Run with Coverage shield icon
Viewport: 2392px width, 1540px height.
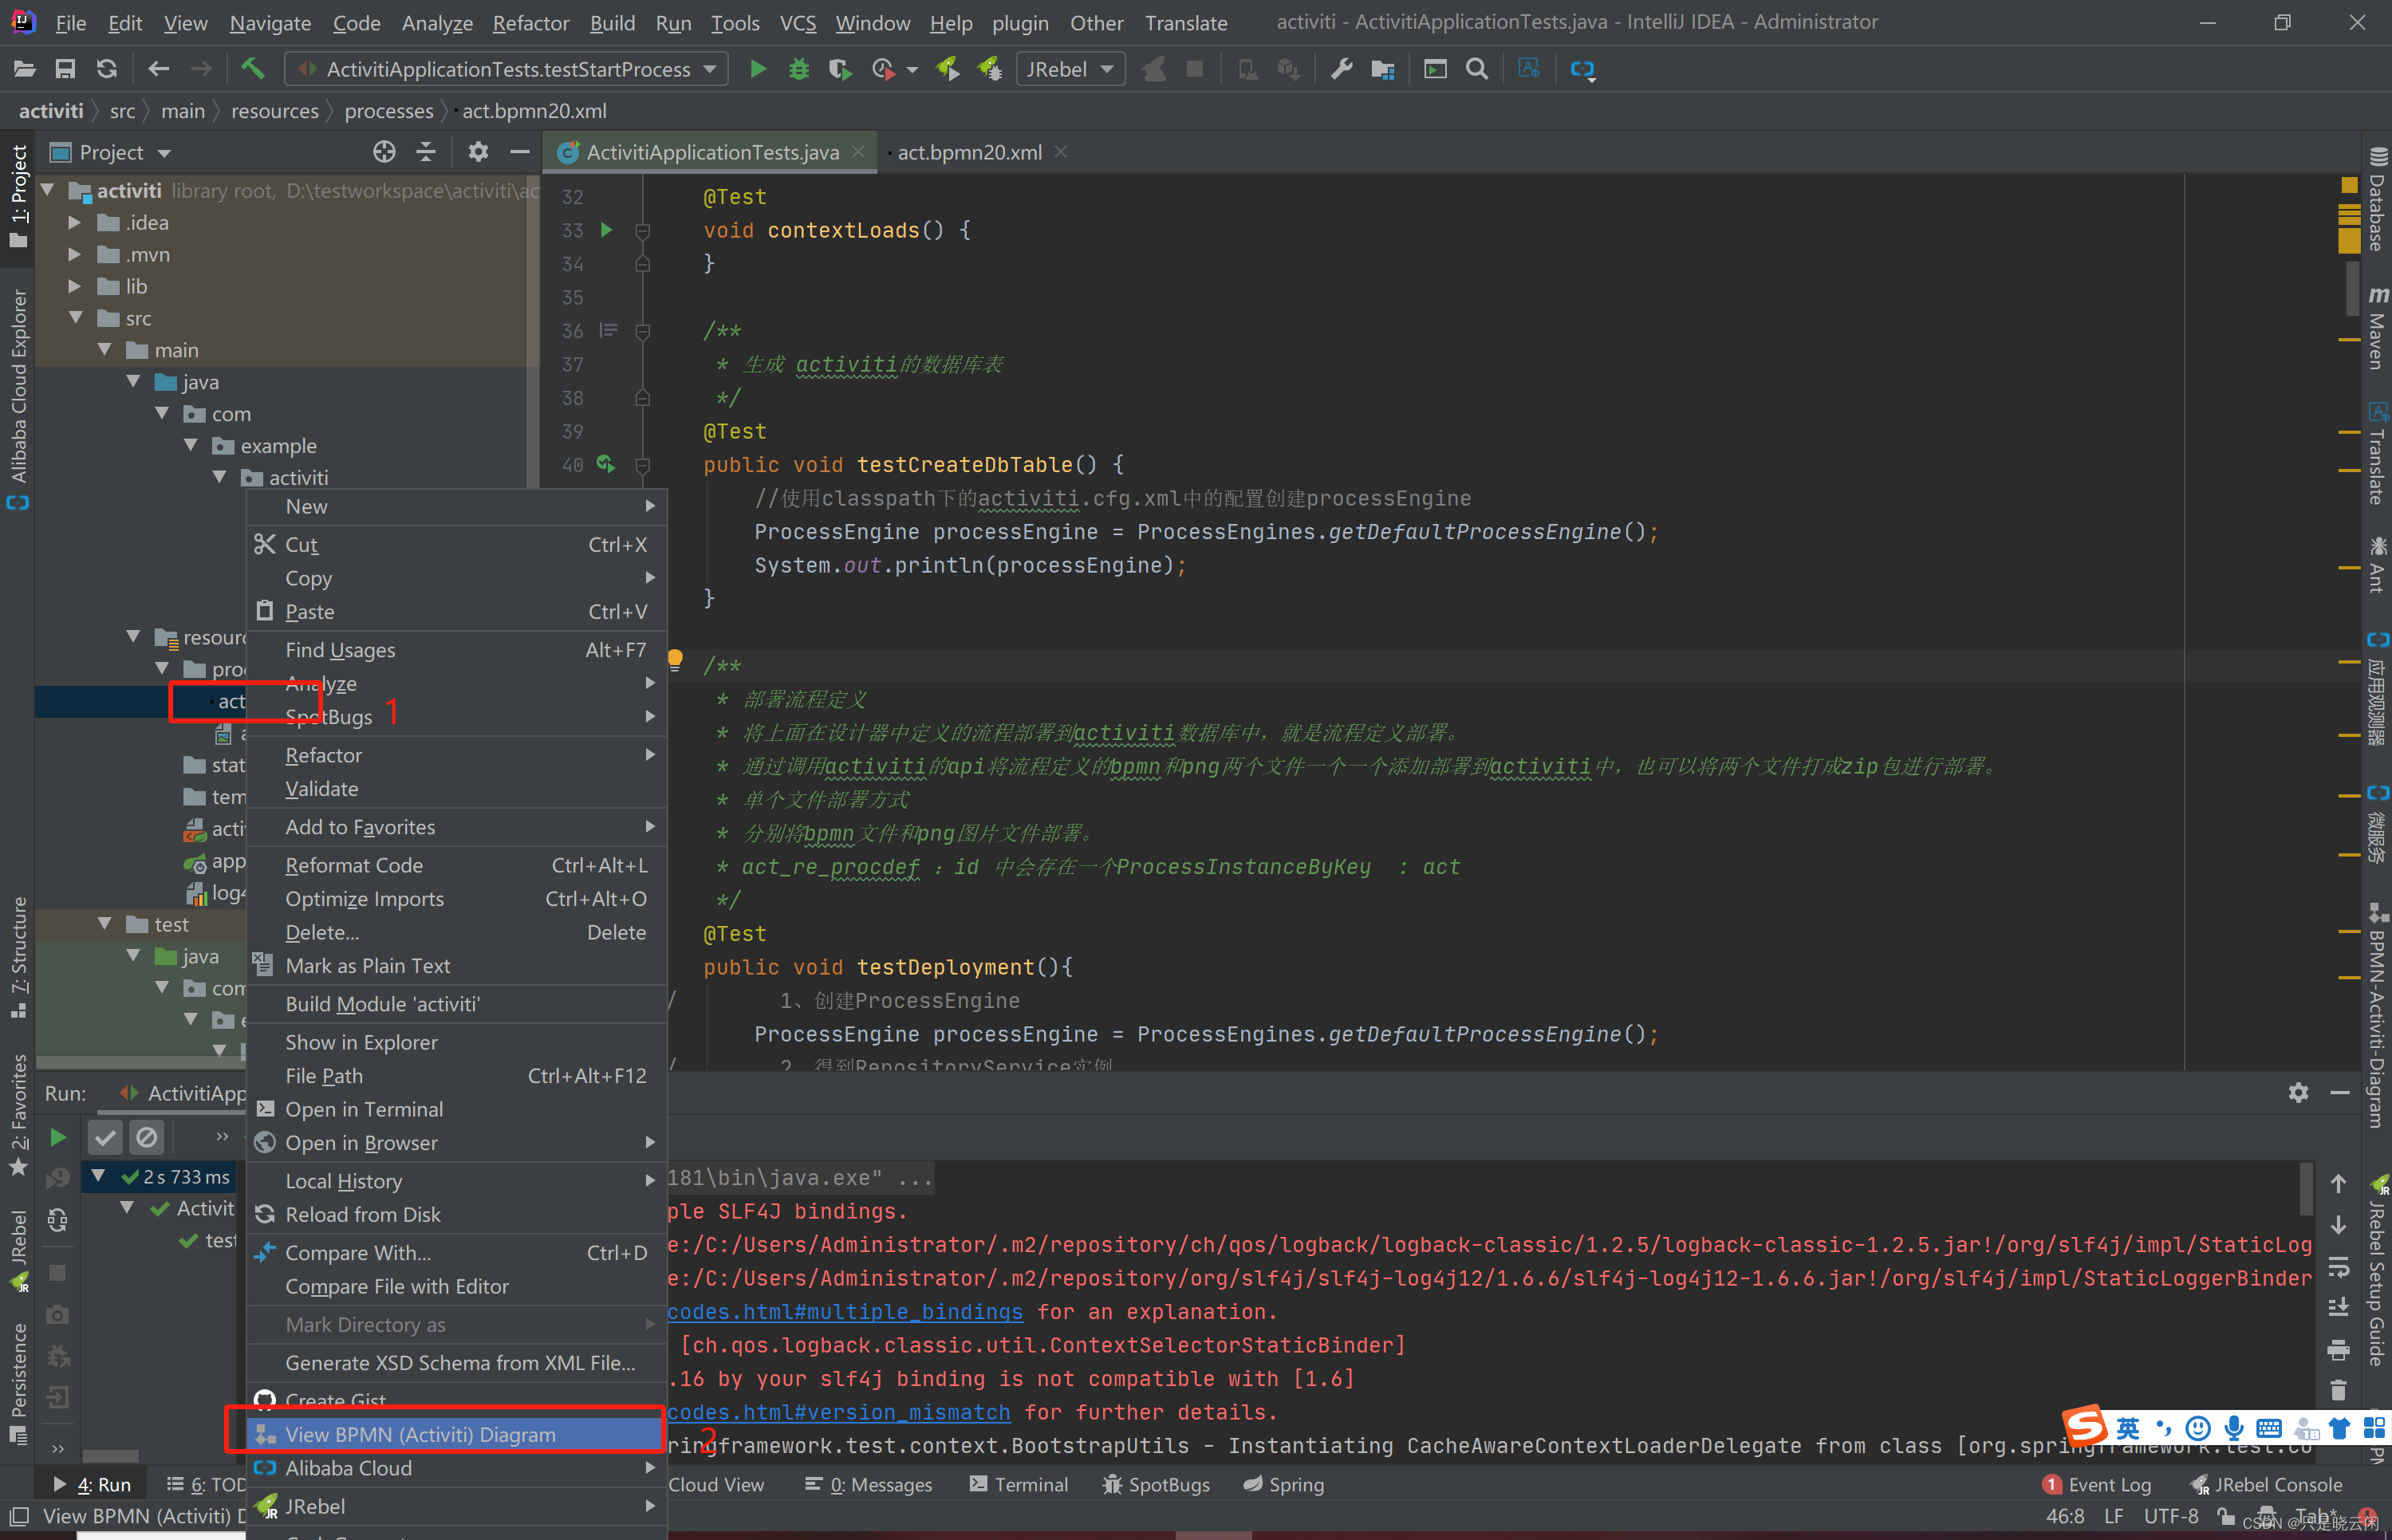tap(840, 69)
